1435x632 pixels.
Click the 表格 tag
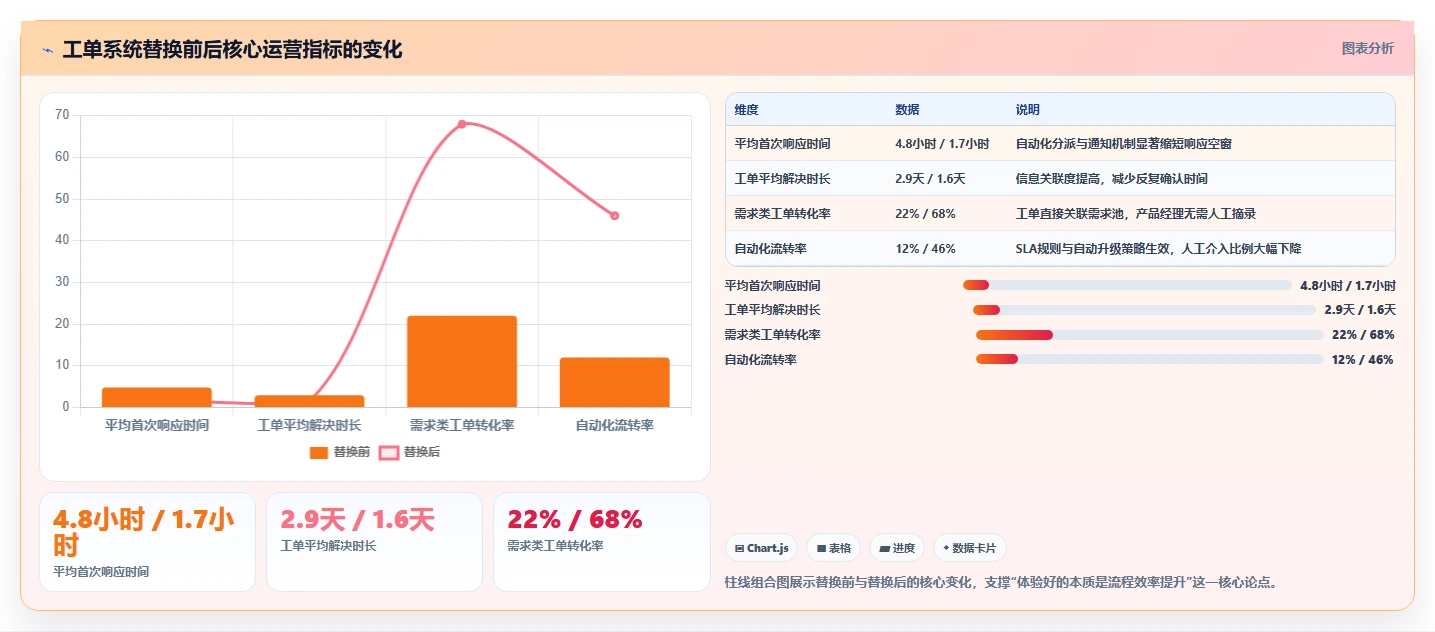click(833, 548)
